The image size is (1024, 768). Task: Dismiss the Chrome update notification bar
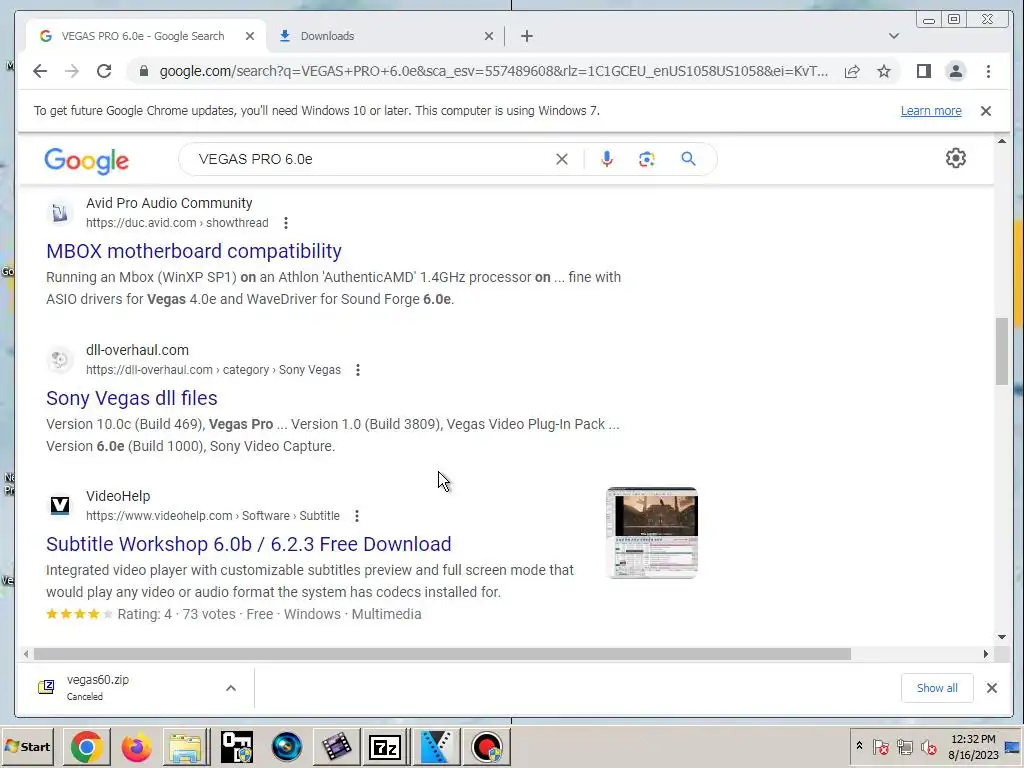(x=985, y=111)
